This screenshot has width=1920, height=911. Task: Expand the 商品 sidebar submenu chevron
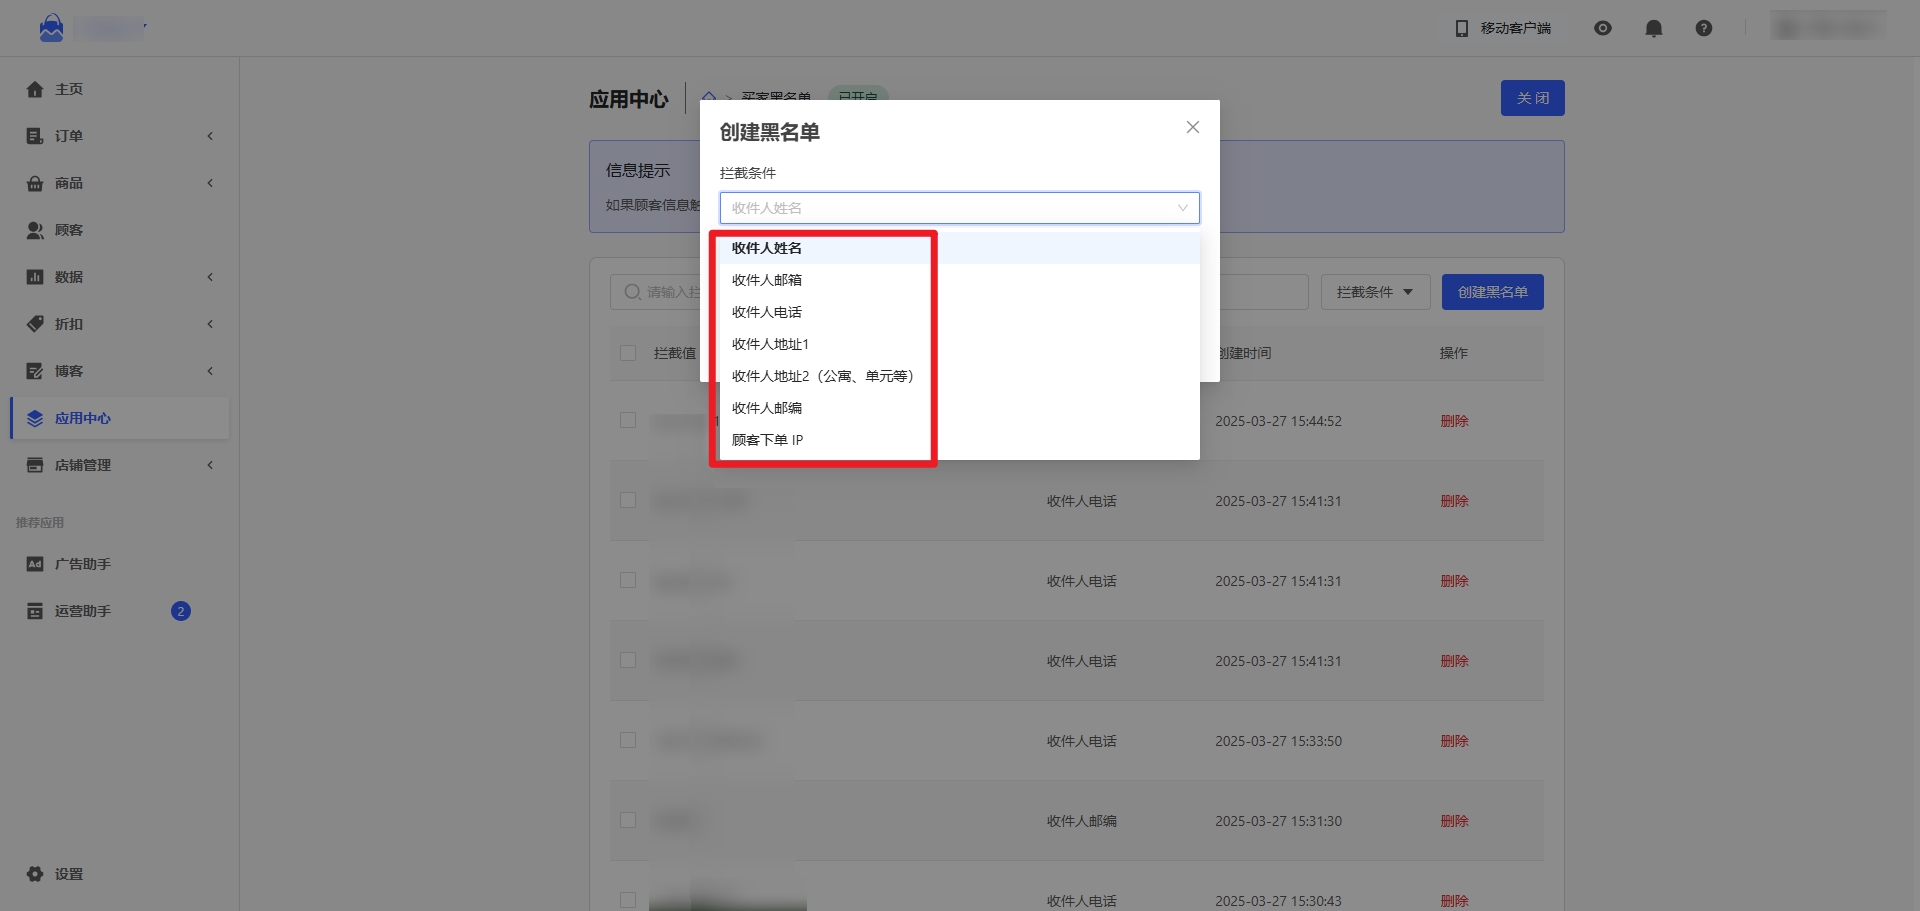click(x=210, y=183)
